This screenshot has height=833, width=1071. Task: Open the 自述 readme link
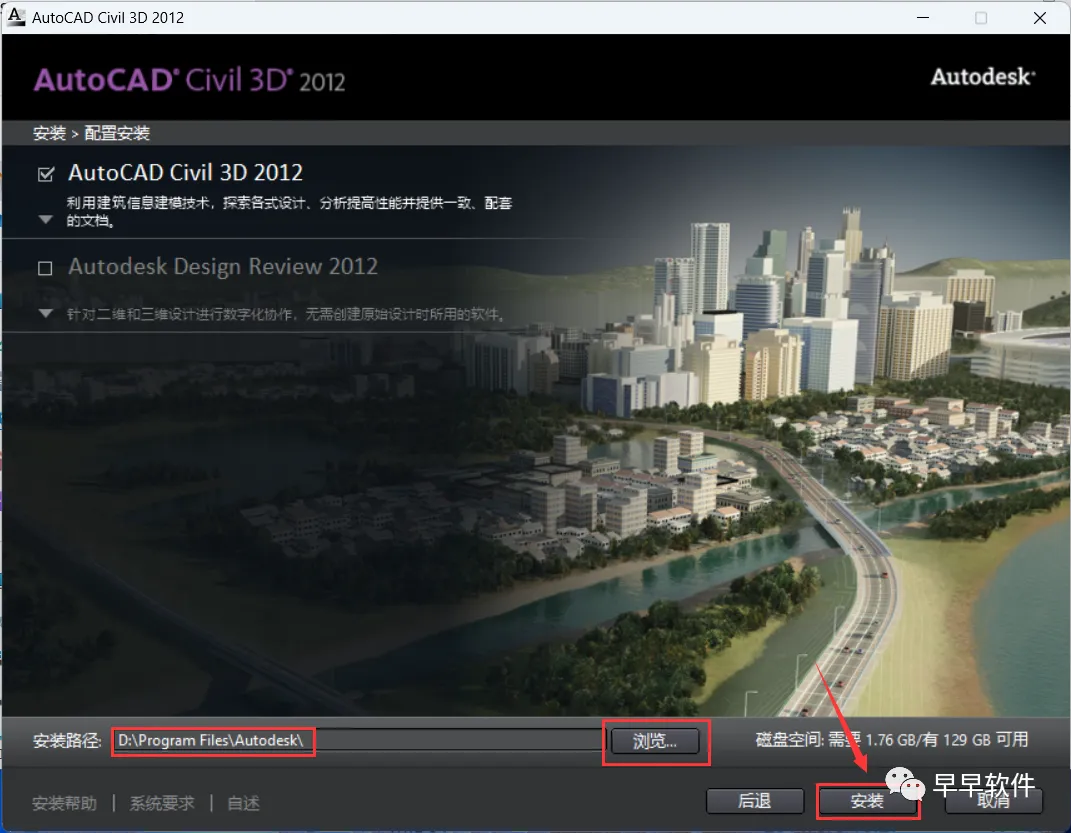243,803
